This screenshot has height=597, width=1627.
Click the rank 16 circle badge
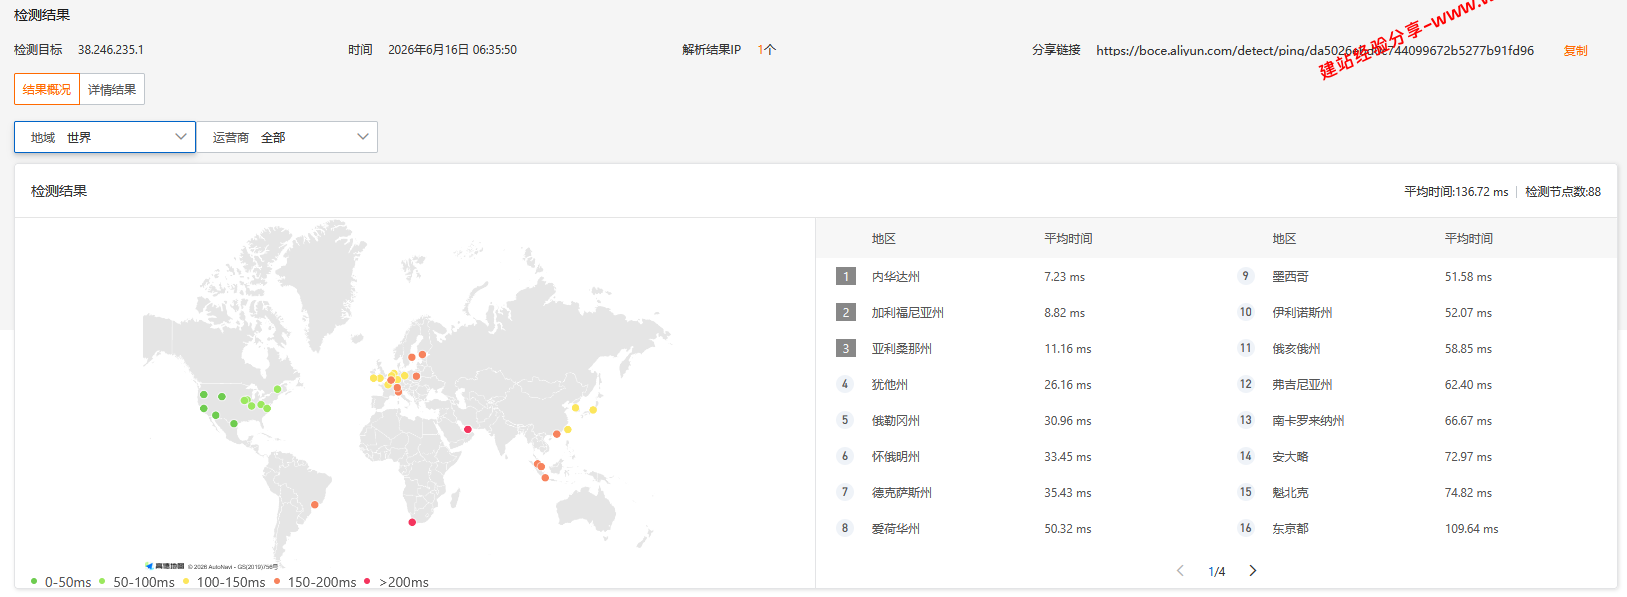click(1245, 528)
